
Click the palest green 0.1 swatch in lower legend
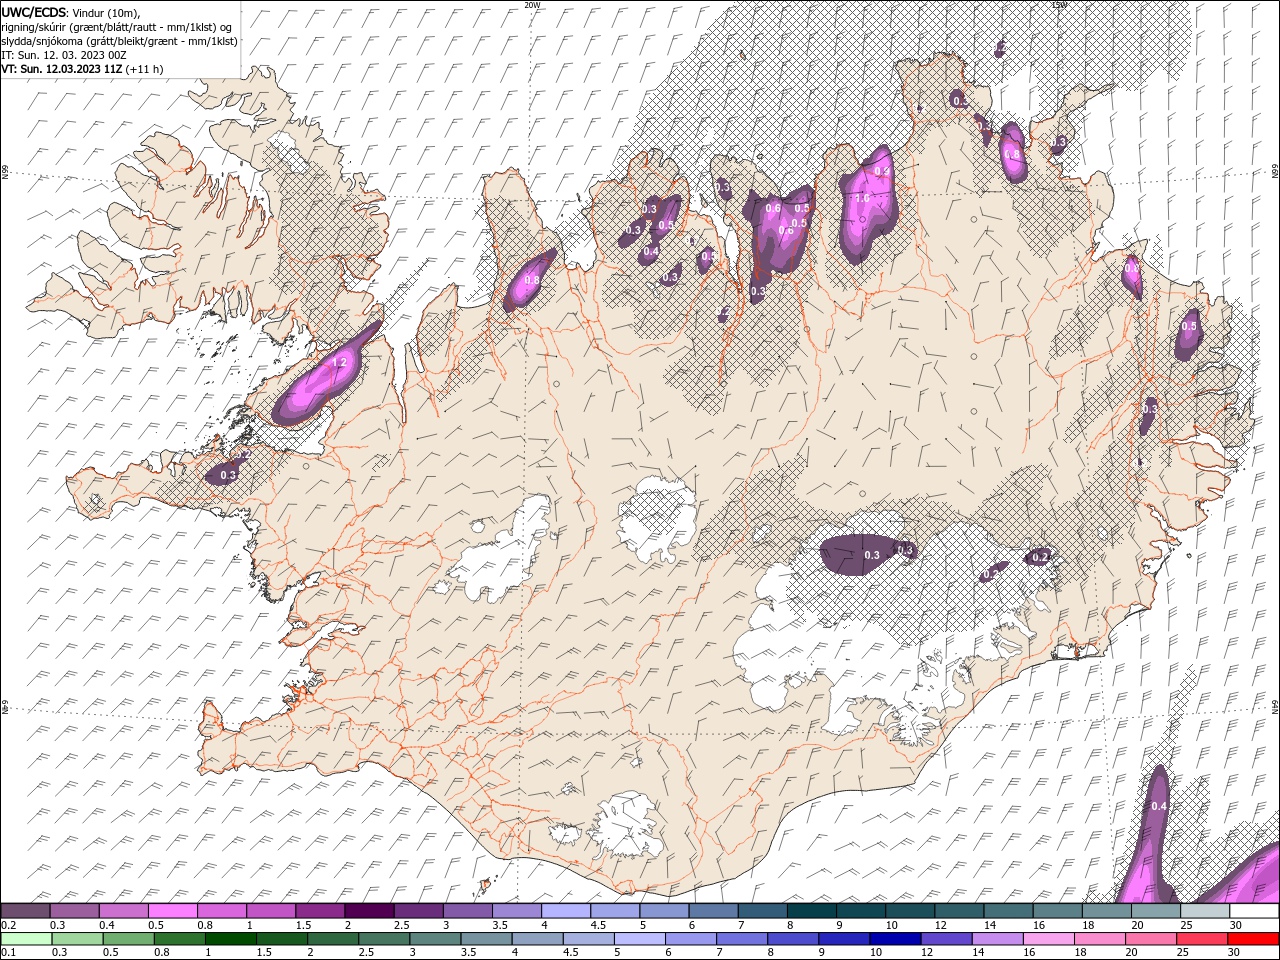coord(26,939)
